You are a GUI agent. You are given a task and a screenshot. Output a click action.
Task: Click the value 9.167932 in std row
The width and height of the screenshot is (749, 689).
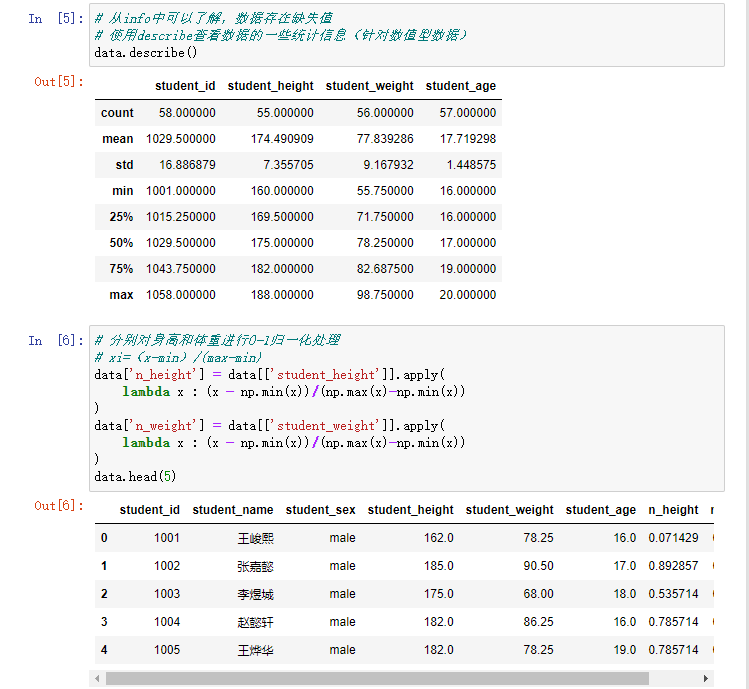(x=388, y=165)
